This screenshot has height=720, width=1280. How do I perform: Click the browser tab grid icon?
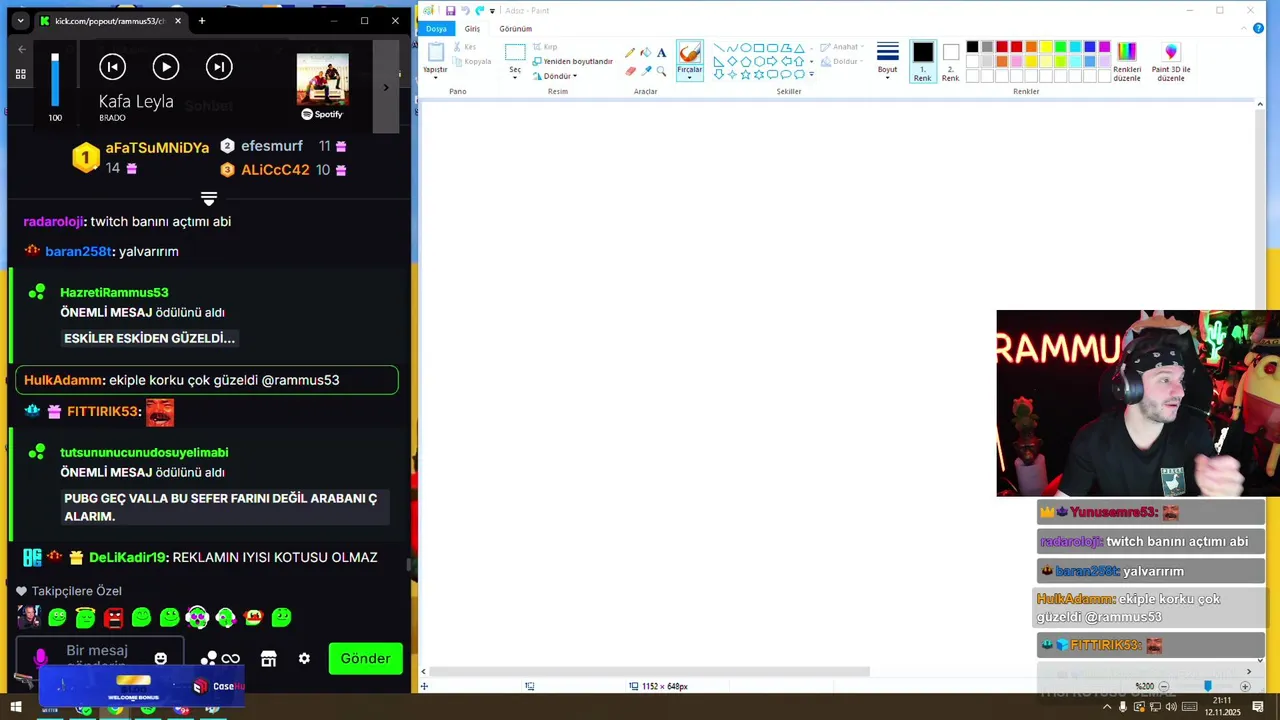(20, 74)
